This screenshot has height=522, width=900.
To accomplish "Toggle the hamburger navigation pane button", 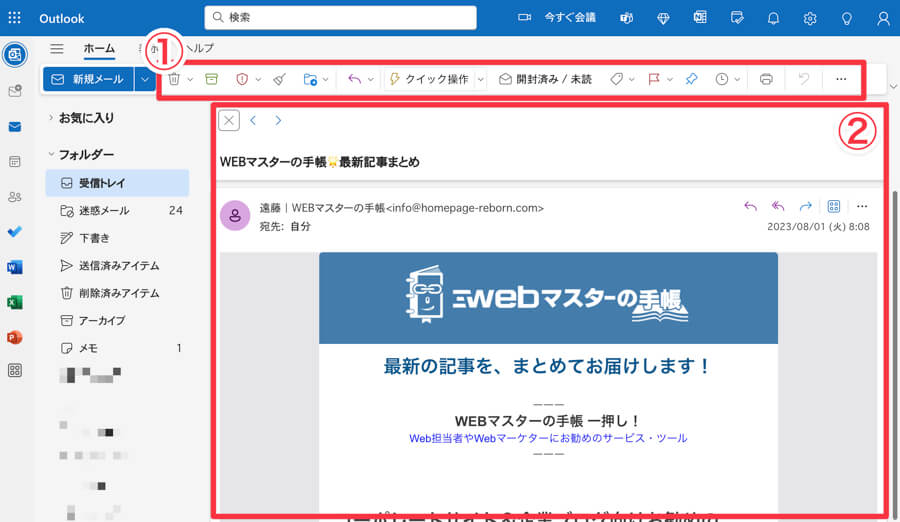I will coord(57,48).
